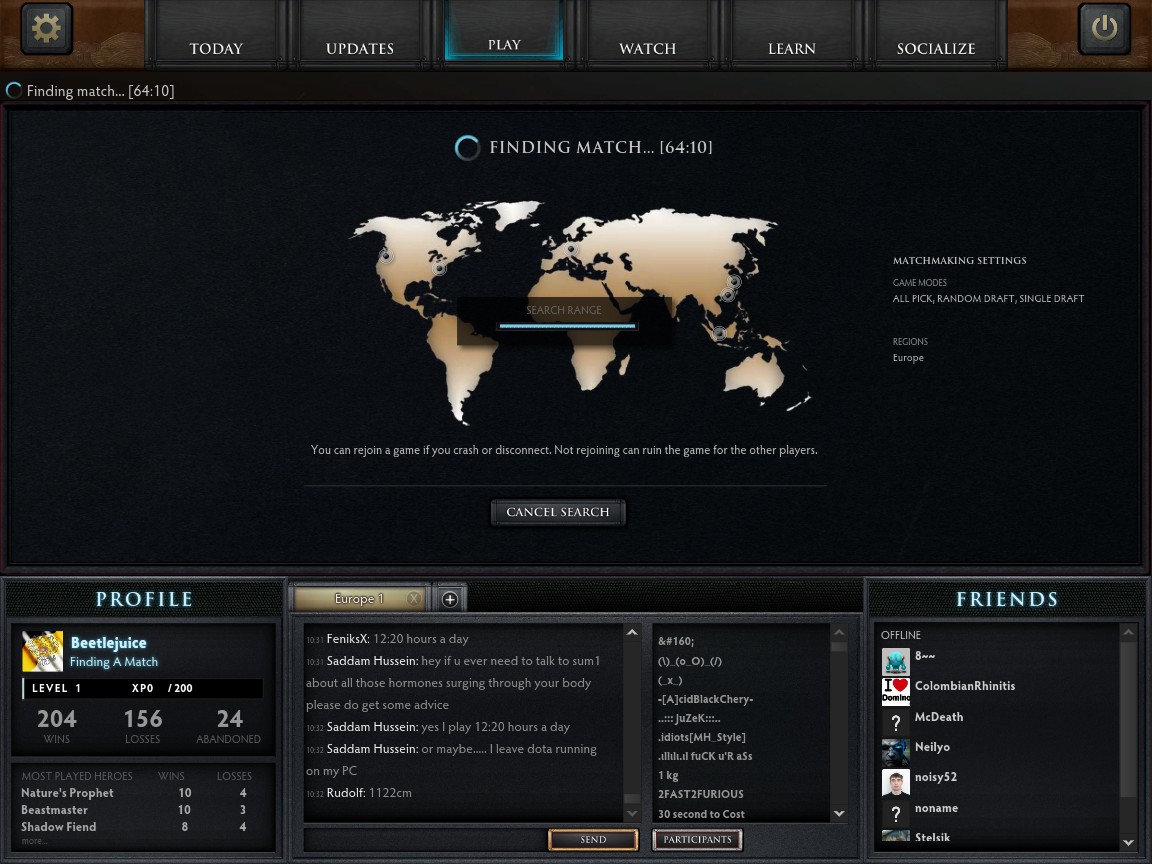Click participants list down arrow
The height and width of the screenshot is (864, 1152).
(839, 813)
